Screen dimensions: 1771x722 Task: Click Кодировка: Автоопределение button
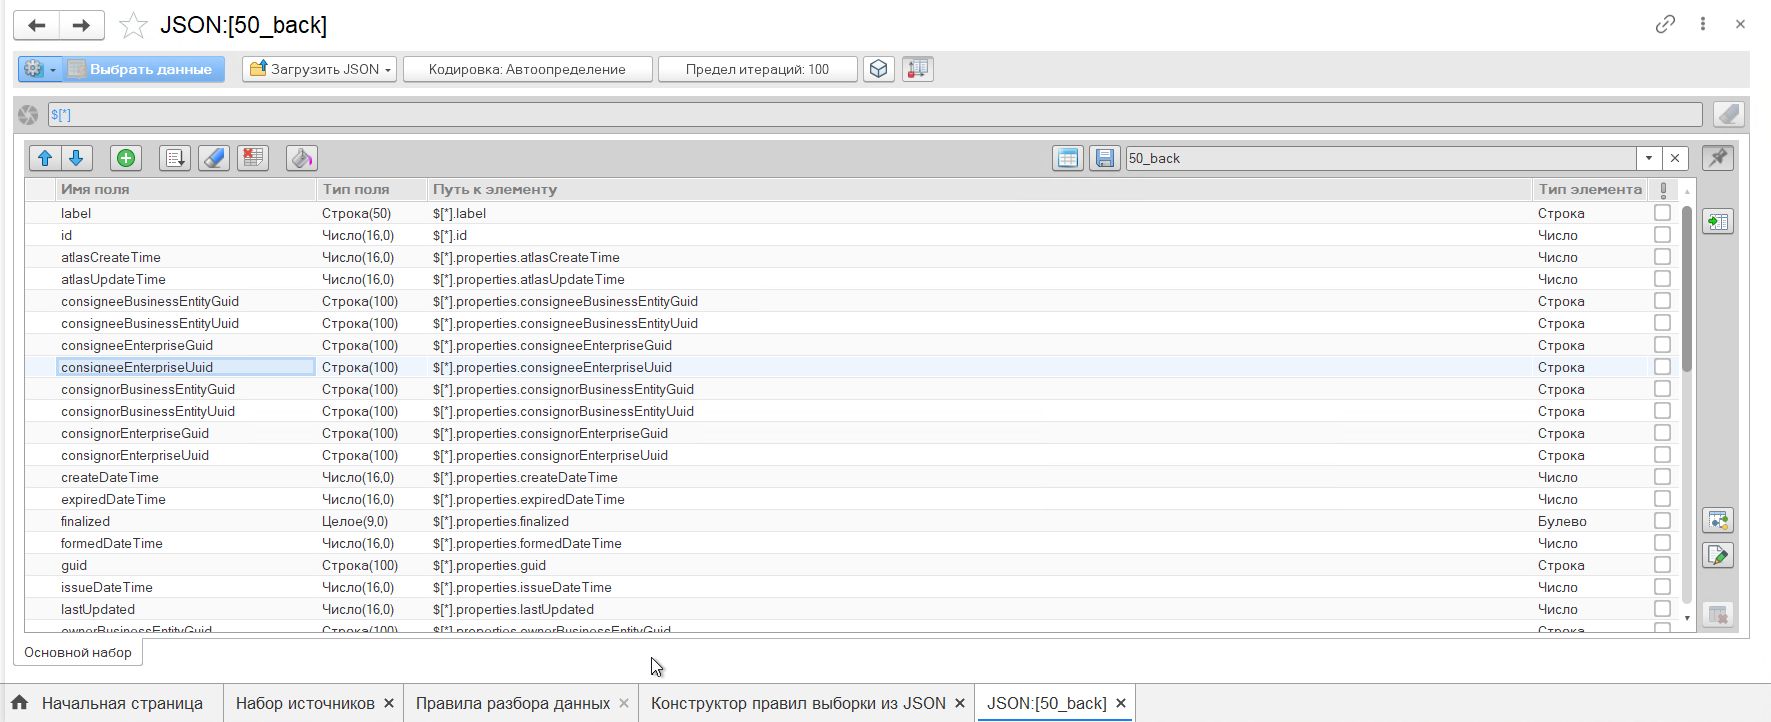[x=527, y=69]
